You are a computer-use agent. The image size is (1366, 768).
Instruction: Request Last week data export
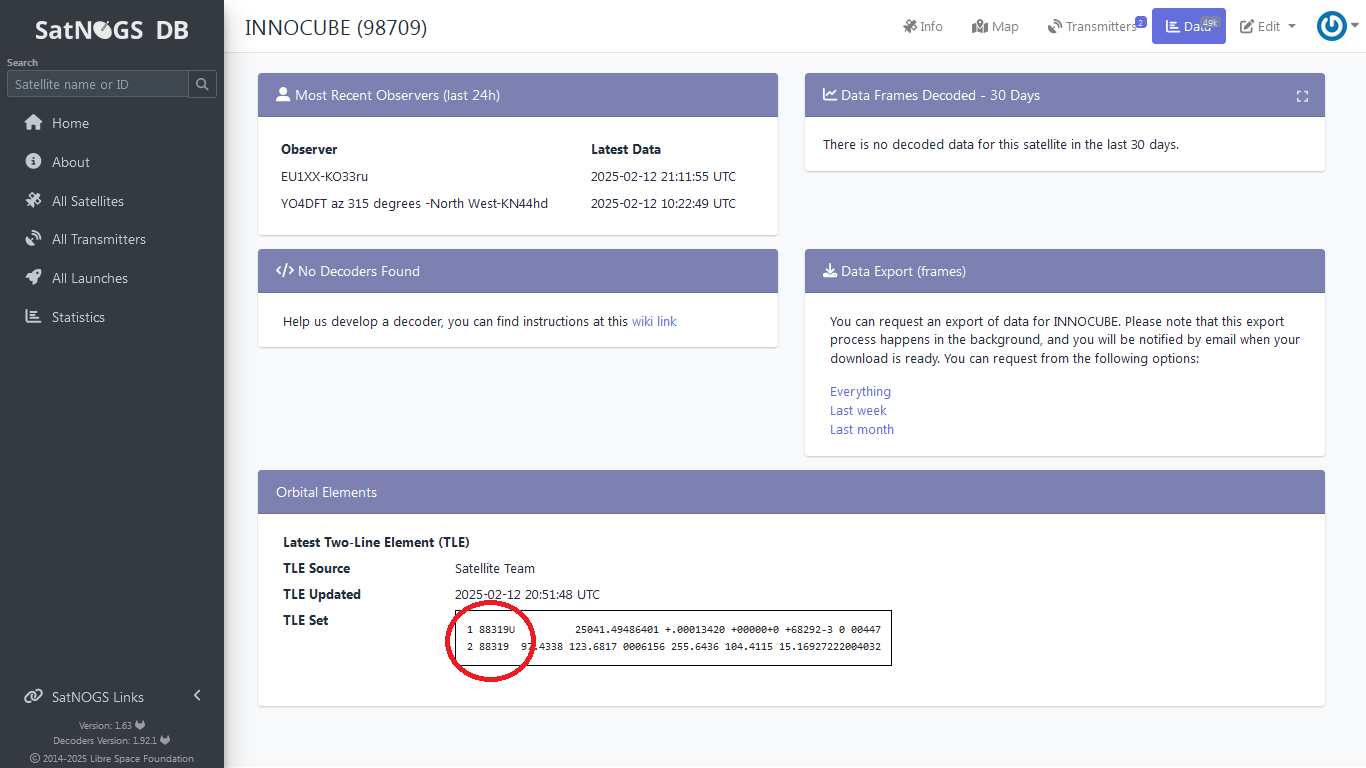click(x=858, y=411)
